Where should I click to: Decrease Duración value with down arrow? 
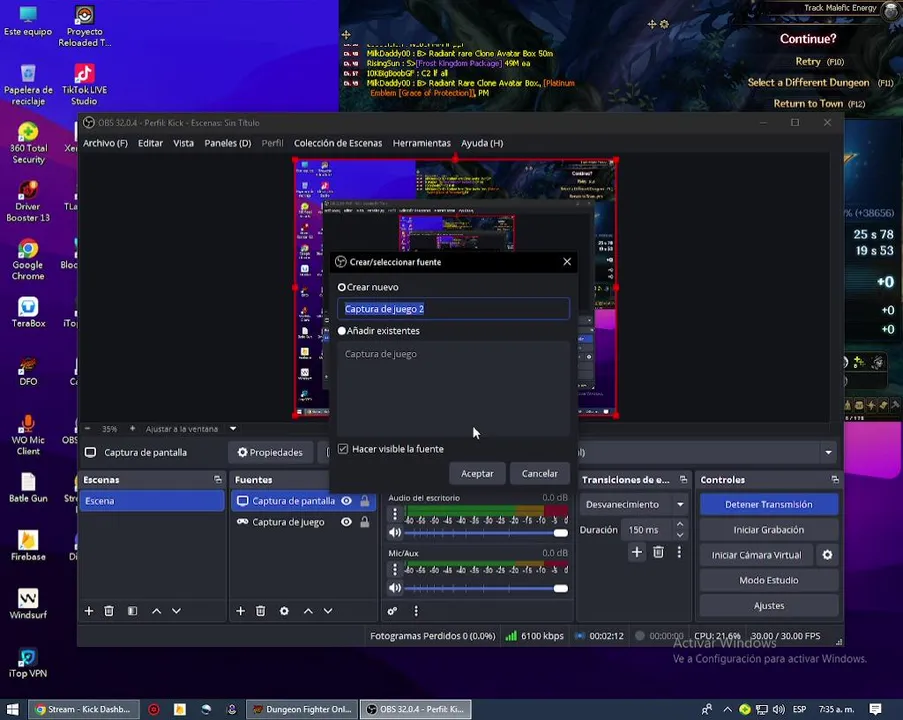pyautogui.click(x=680, y=535)
